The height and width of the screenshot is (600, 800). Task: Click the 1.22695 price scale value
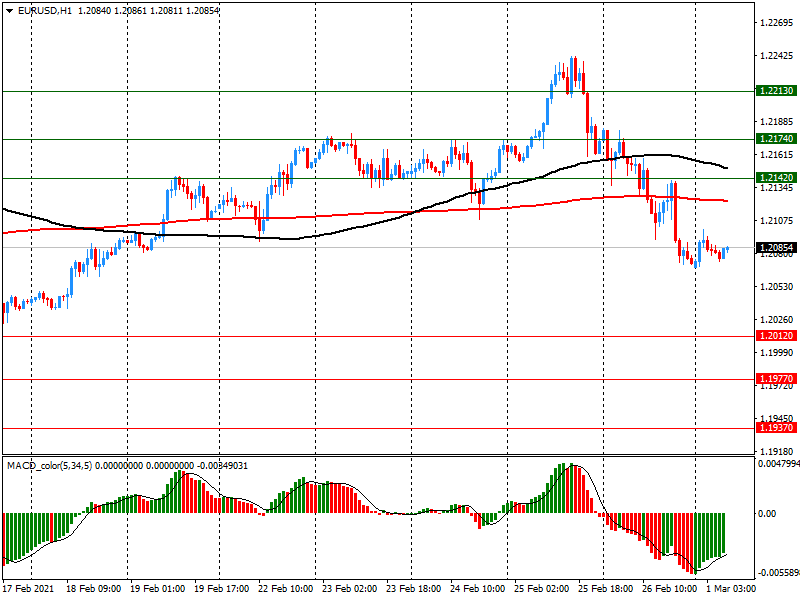pyautogui.click(x=777, y=22)
